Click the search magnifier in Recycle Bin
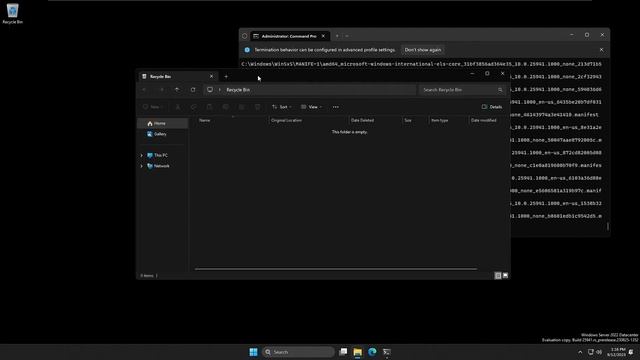 pyautogui.click(x=500, y=90)
